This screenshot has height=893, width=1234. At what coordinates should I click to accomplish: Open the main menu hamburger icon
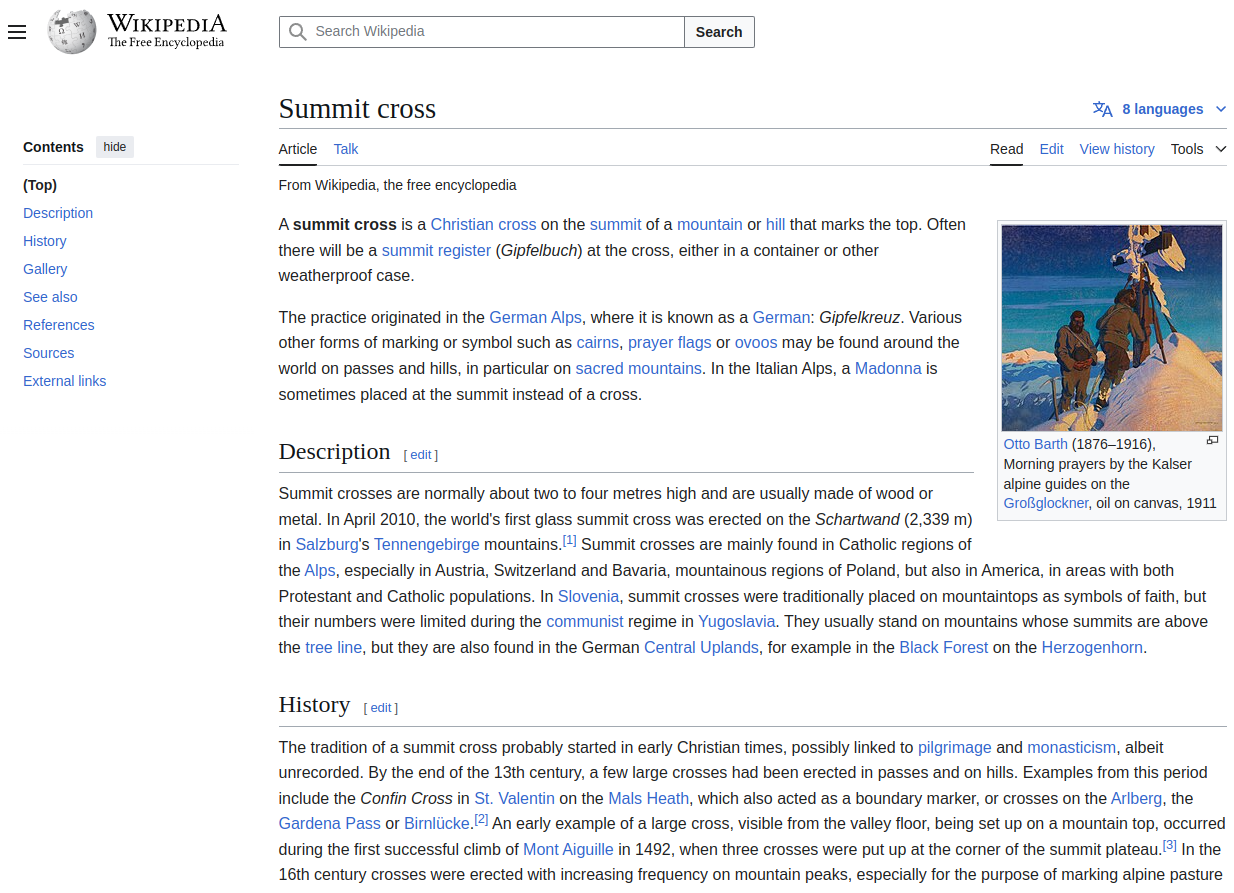17,32
